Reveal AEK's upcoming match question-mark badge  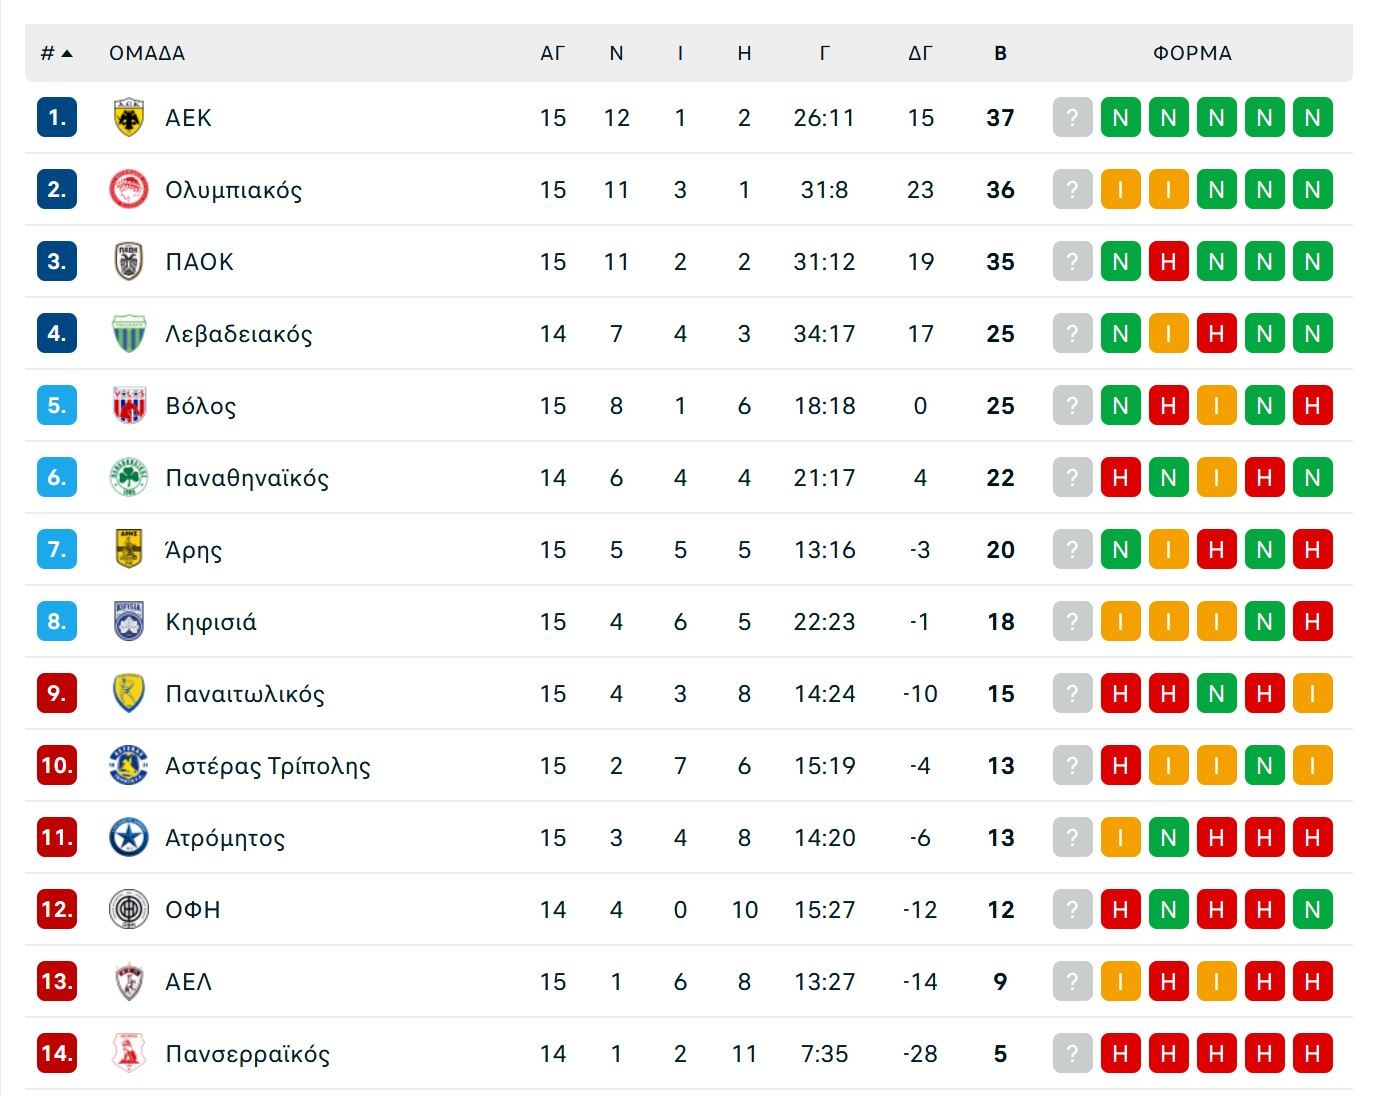click(1072, 117)
